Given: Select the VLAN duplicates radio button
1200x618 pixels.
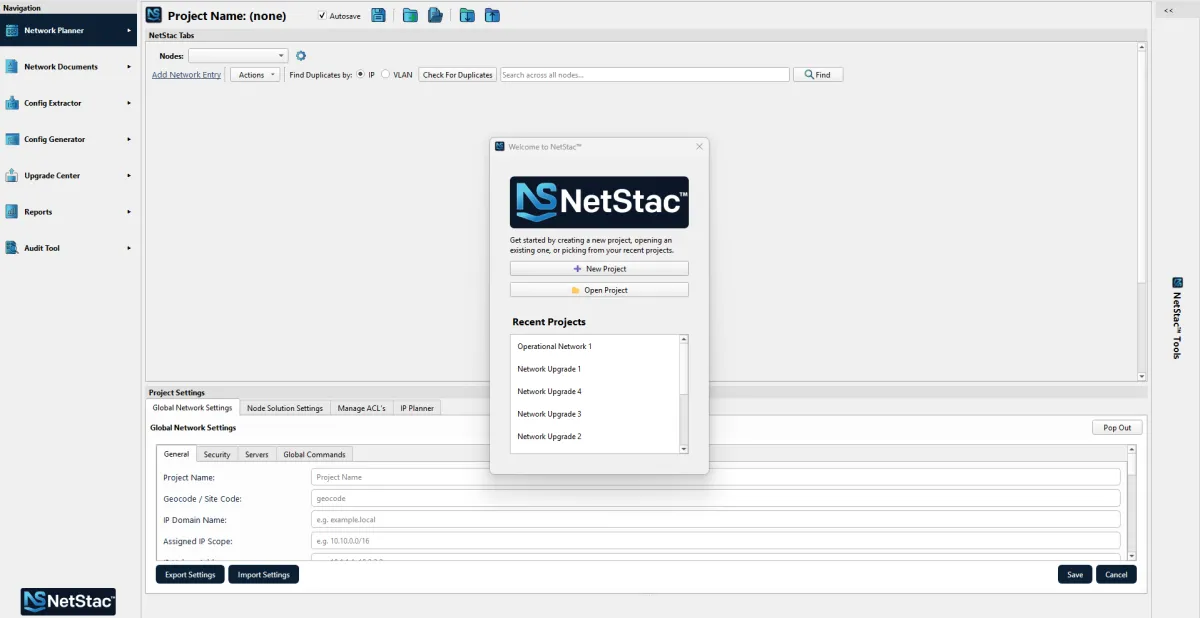Looking at the screenshot, I should coord(386,75).
